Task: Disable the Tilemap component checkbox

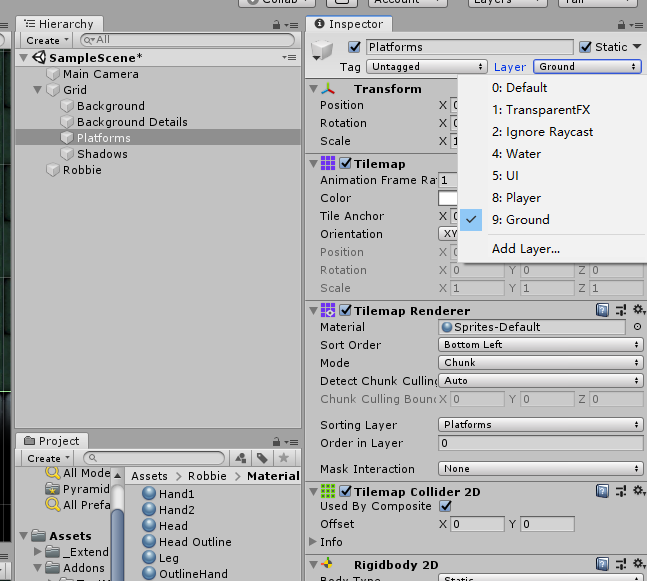Action: click(345, 163)
